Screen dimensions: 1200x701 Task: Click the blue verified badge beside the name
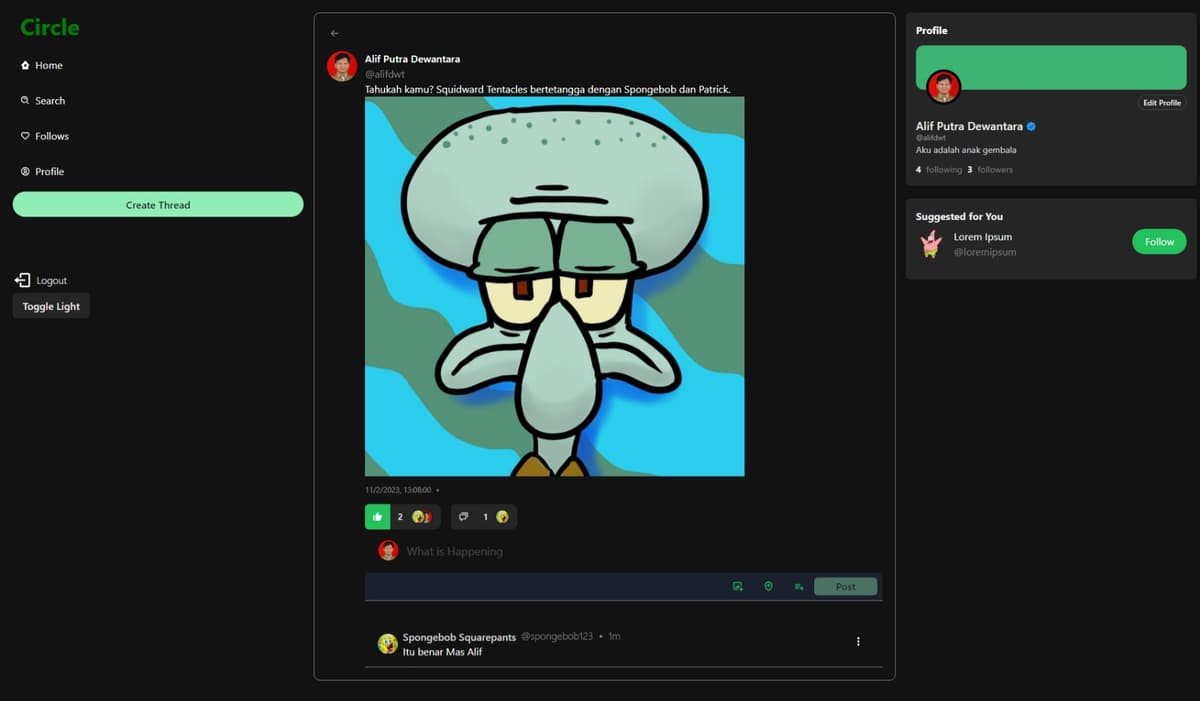tap(1031, 127)
